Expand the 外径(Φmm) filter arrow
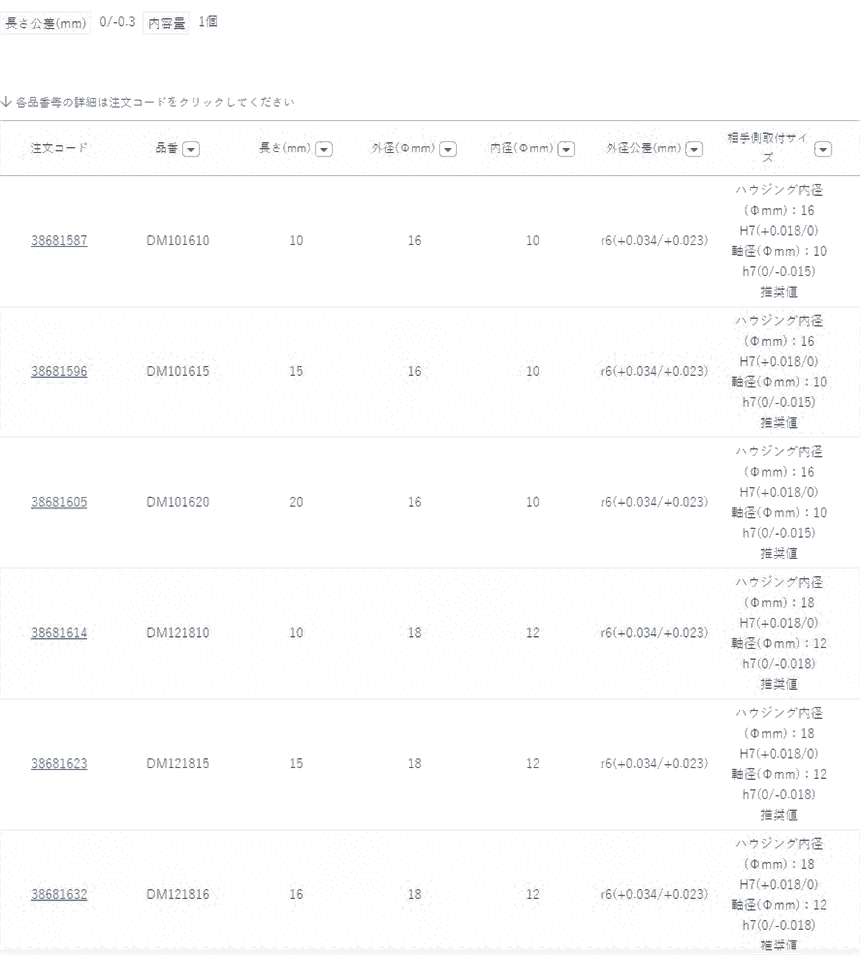Image resolution: width=860 pixels, height=955 pixels. (x=448, y=149)
